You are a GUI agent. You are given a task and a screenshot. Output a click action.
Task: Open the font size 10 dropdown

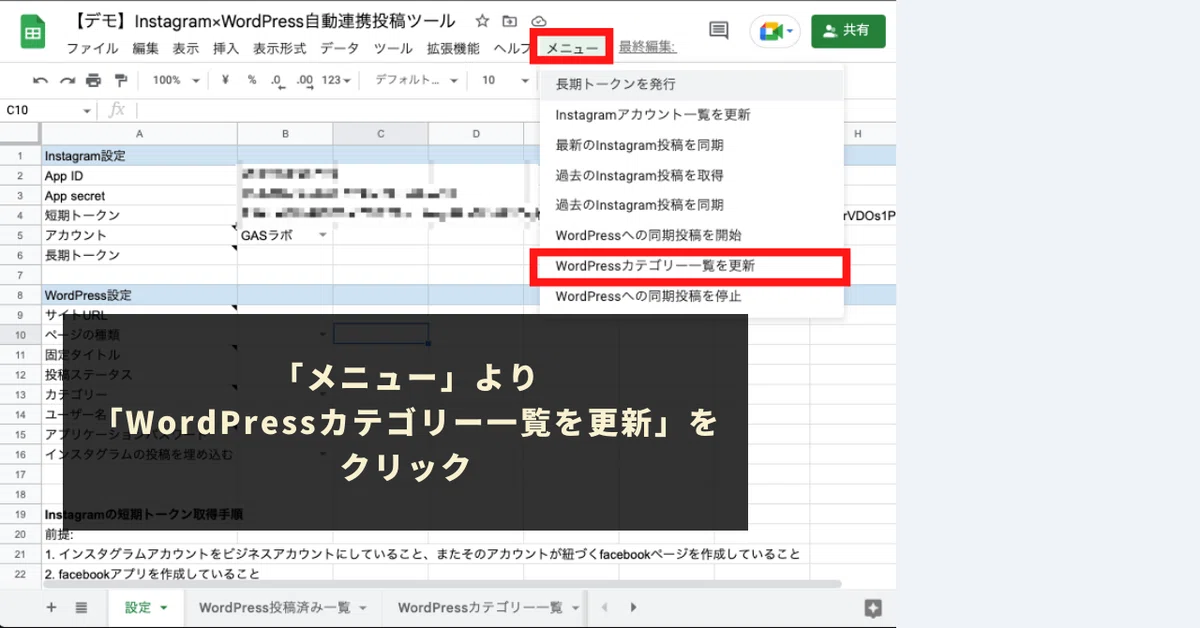(503, 80)
